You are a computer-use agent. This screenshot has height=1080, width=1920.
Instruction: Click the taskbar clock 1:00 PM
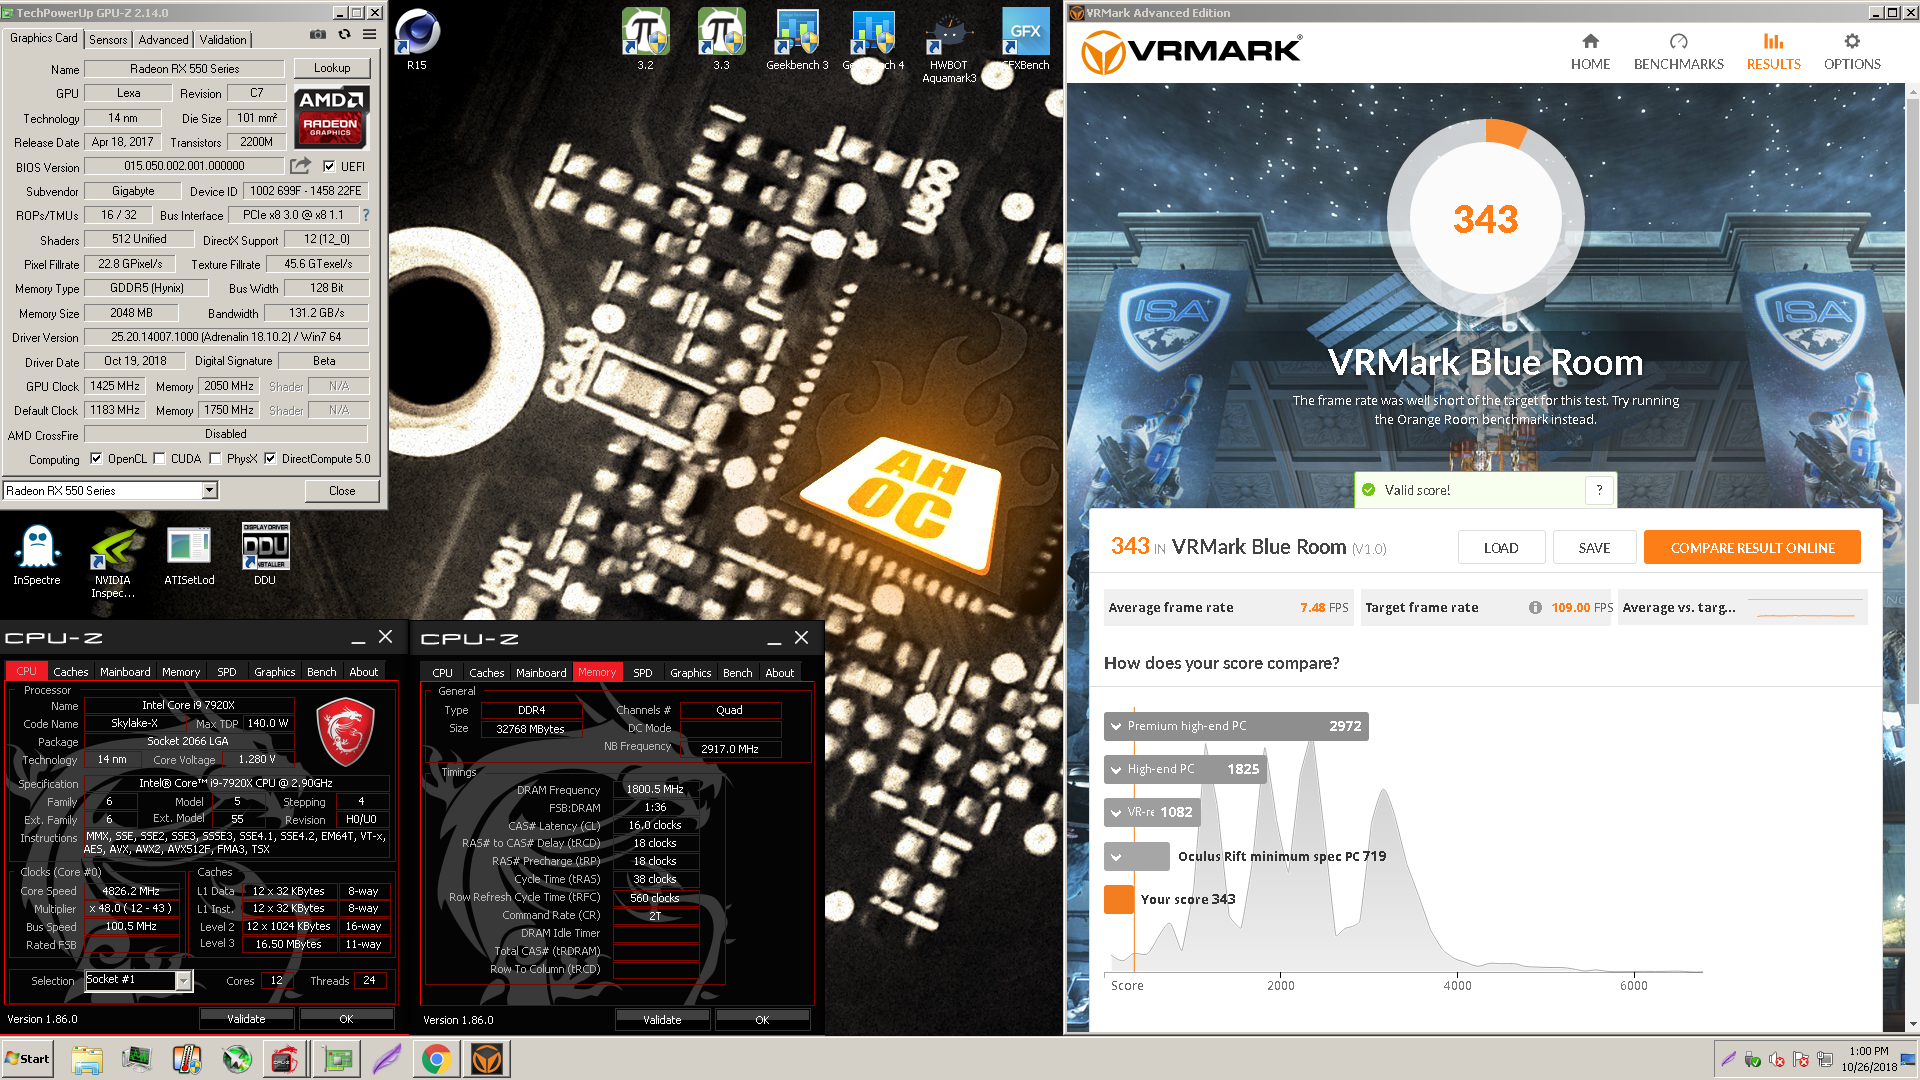(x=1869, y=1051)
